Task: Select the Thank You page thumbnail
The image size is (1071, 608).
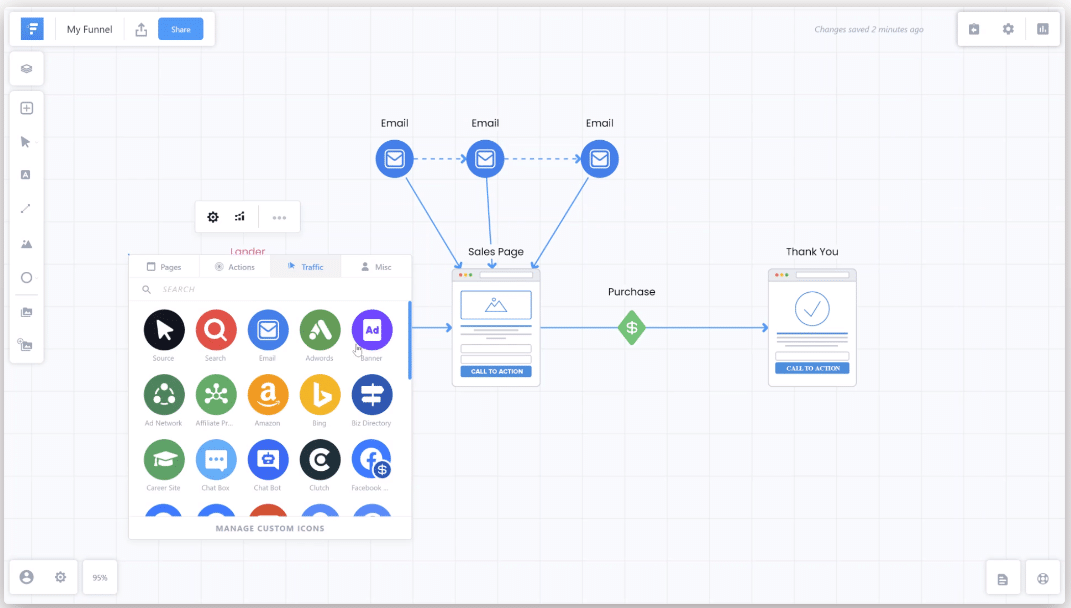Action: (x=812, y=328)
